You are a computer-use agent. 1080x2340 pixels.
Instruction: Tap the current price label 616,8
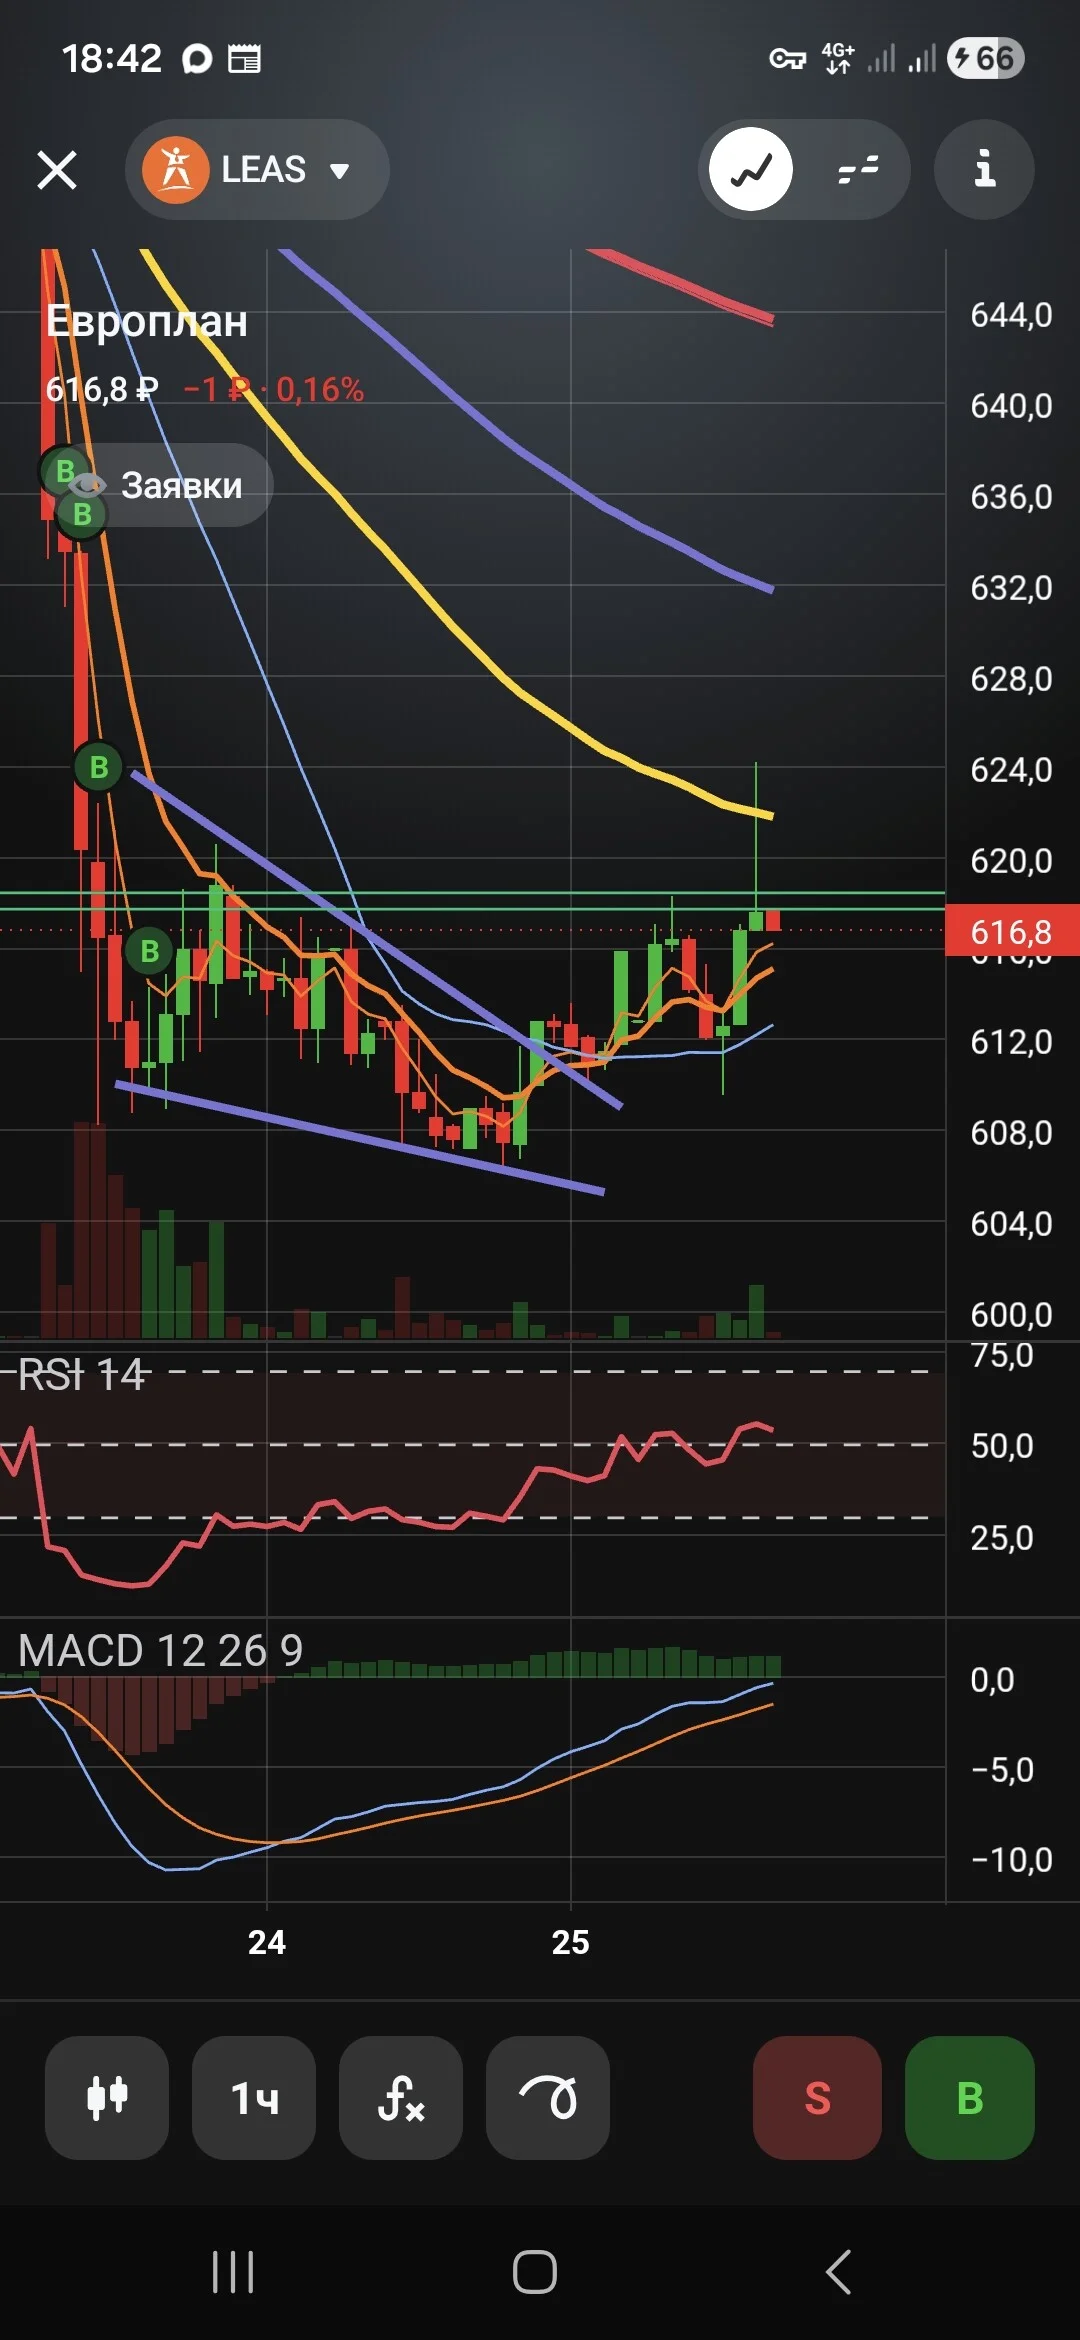(x=1012, y=931)
